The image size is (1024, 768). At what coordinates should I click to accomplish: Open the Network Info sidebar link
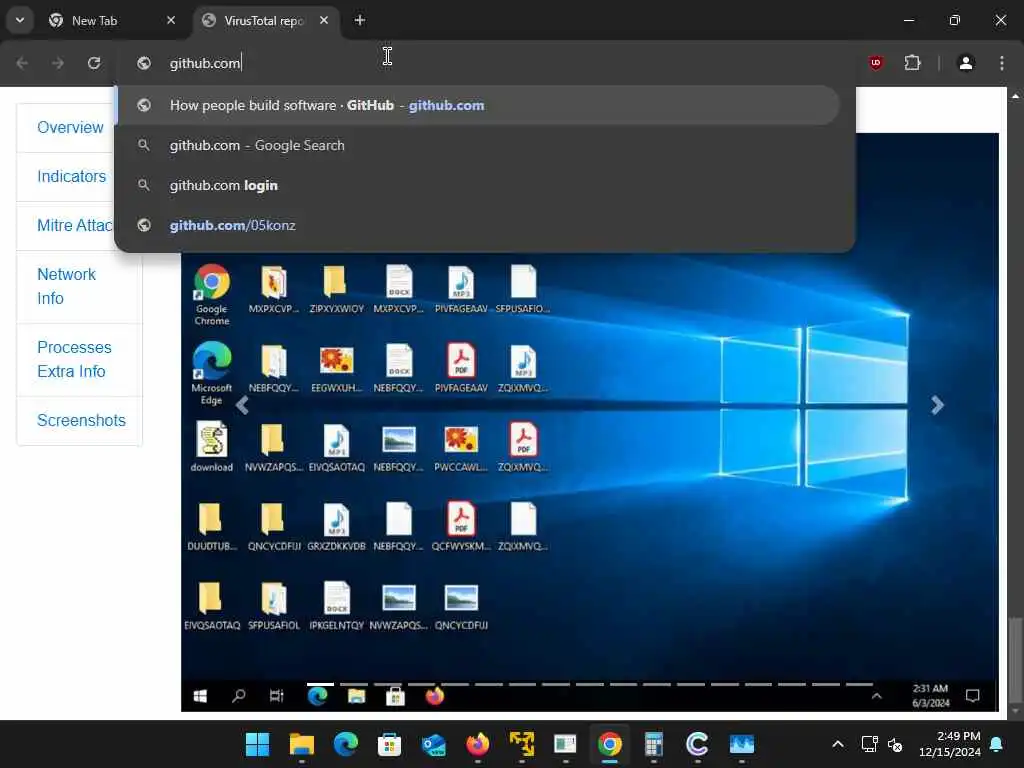(67, 286)
